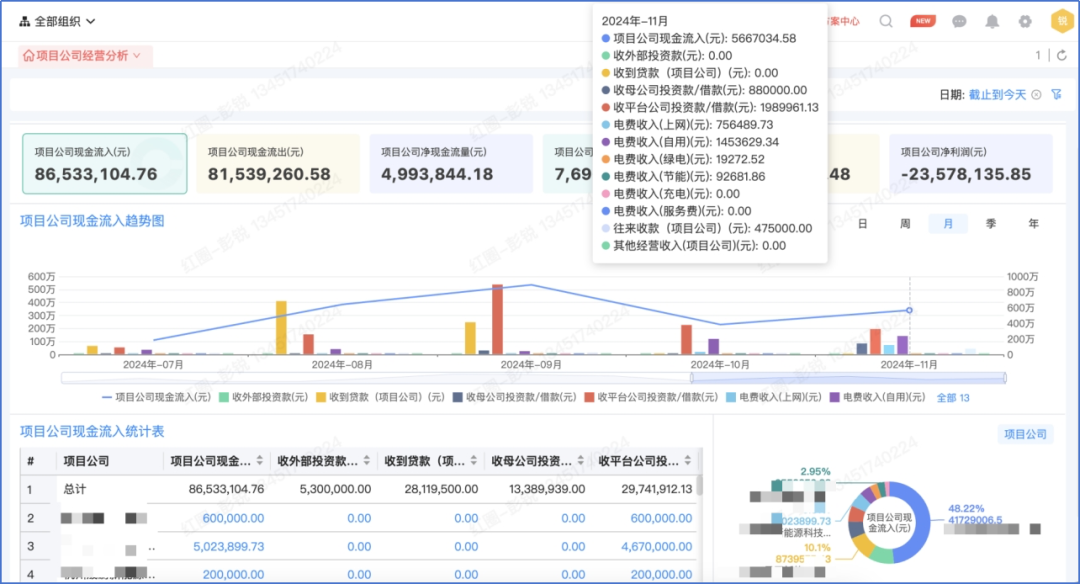This screenshot has height=584, width=1080.
Task: Open the notifications bell
Action: click(992, 21)
